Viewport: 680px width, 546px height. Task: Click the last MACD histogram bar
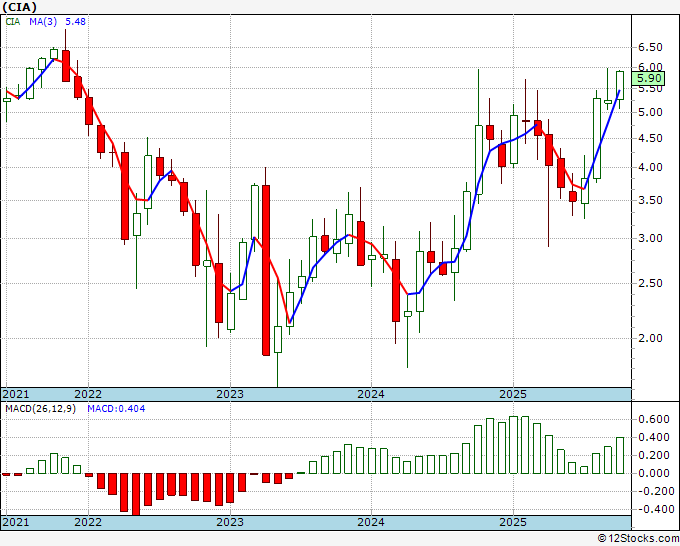click(620, 455)
